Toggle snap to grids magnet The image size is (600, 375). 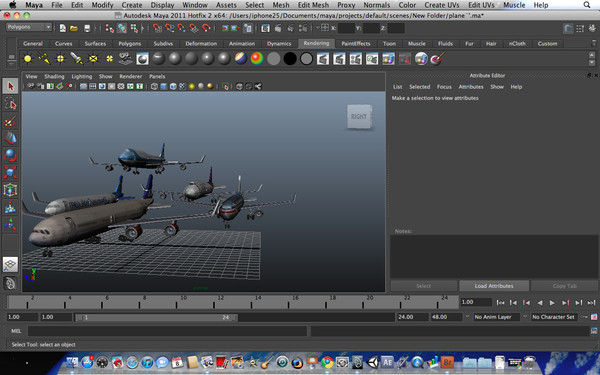coord(157,28)
